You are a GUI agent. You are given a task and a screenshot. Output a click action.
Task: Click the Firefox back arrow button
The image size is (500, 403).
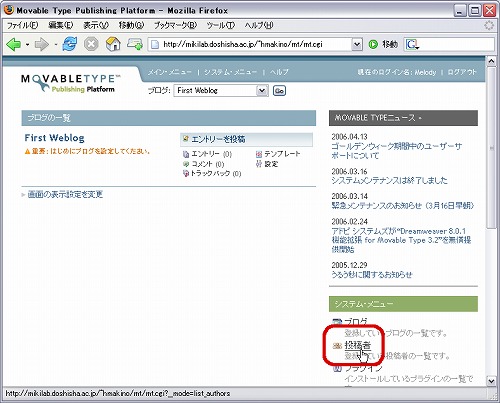pyautogui.click(x=14, y=44)
